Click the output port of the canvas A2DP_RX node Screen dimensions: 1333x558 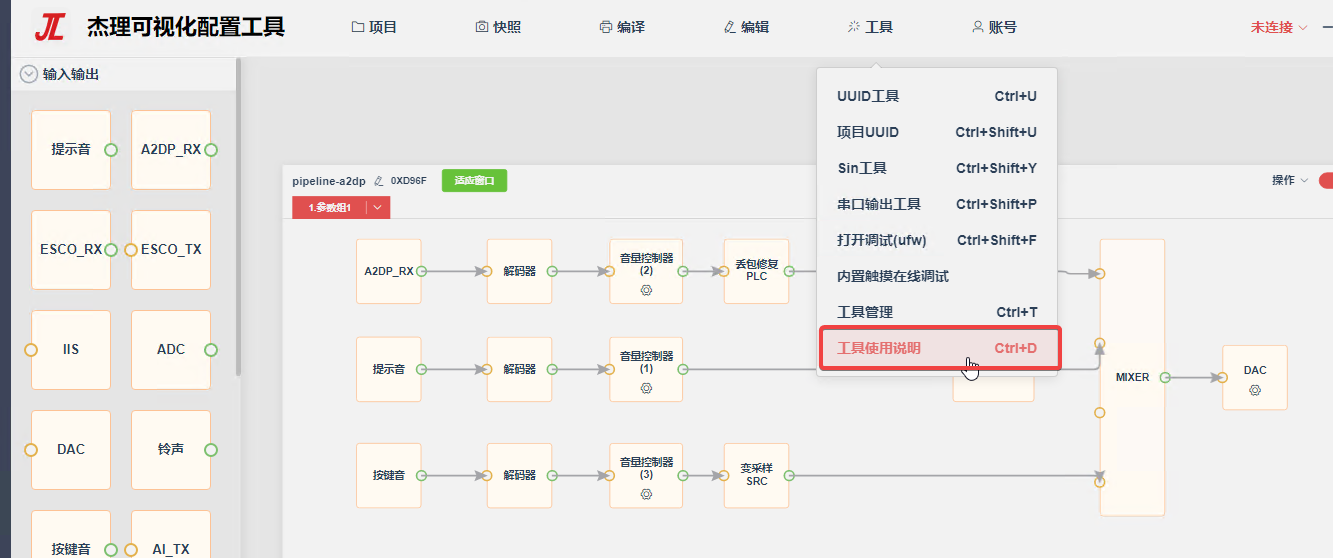click(x=422, y=271)
